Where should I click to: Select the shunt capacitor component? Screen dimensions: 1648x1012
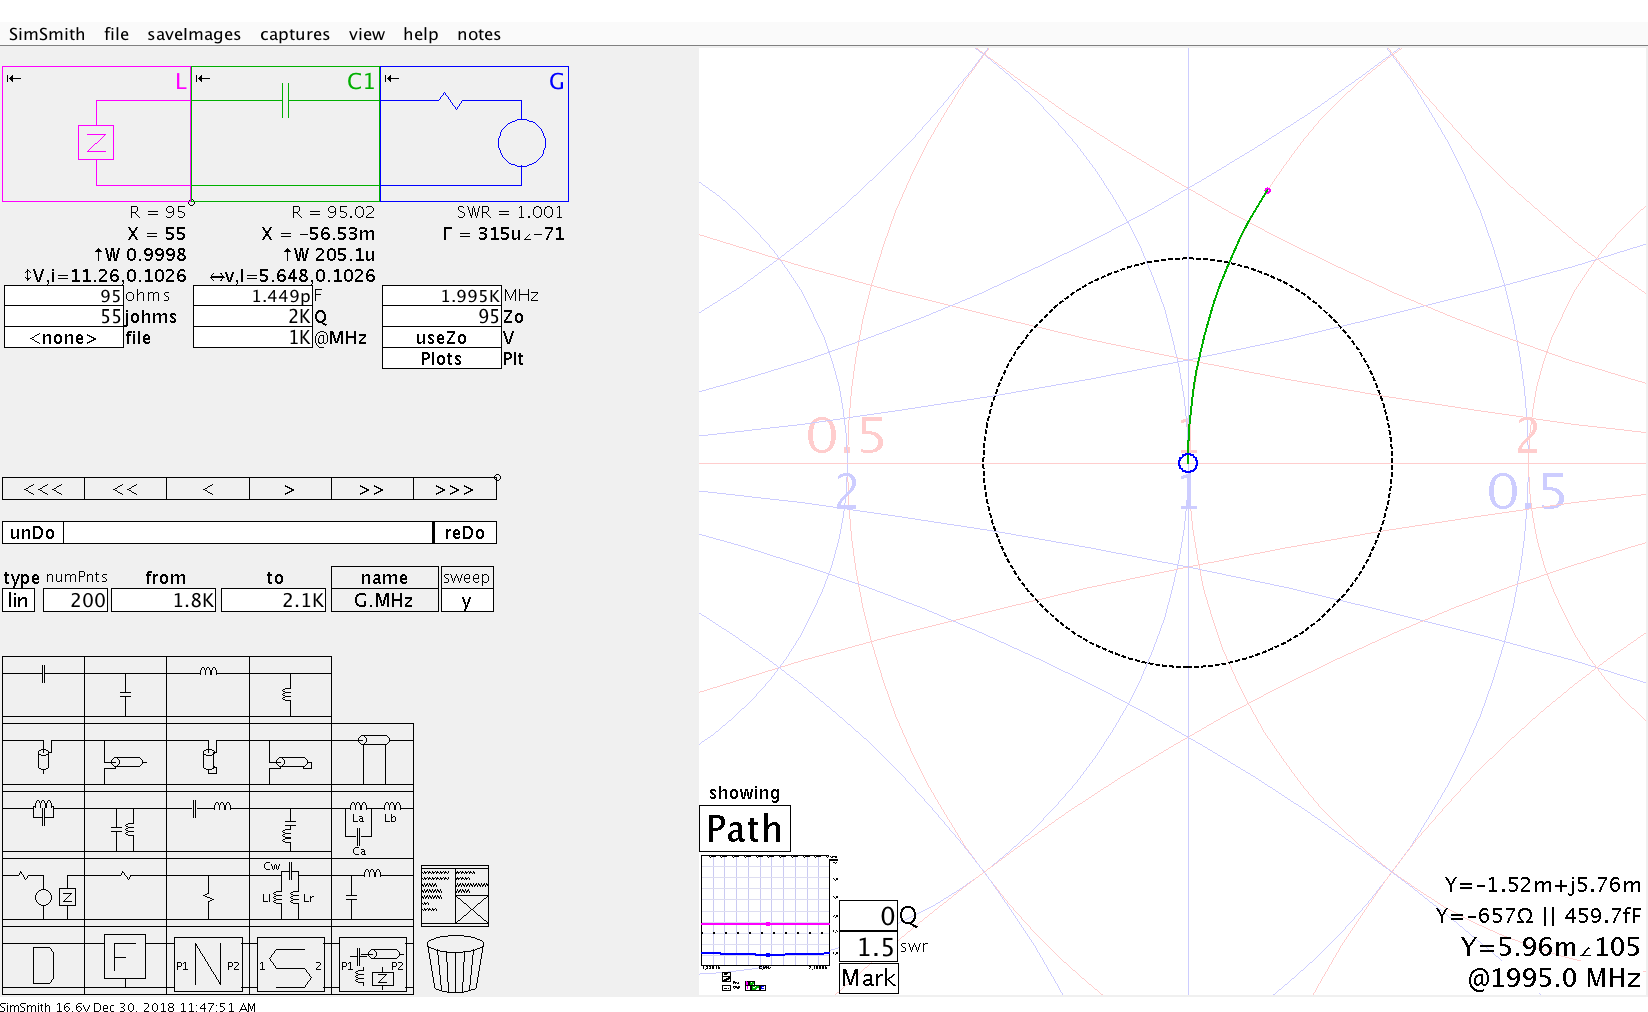coord(125,686)
